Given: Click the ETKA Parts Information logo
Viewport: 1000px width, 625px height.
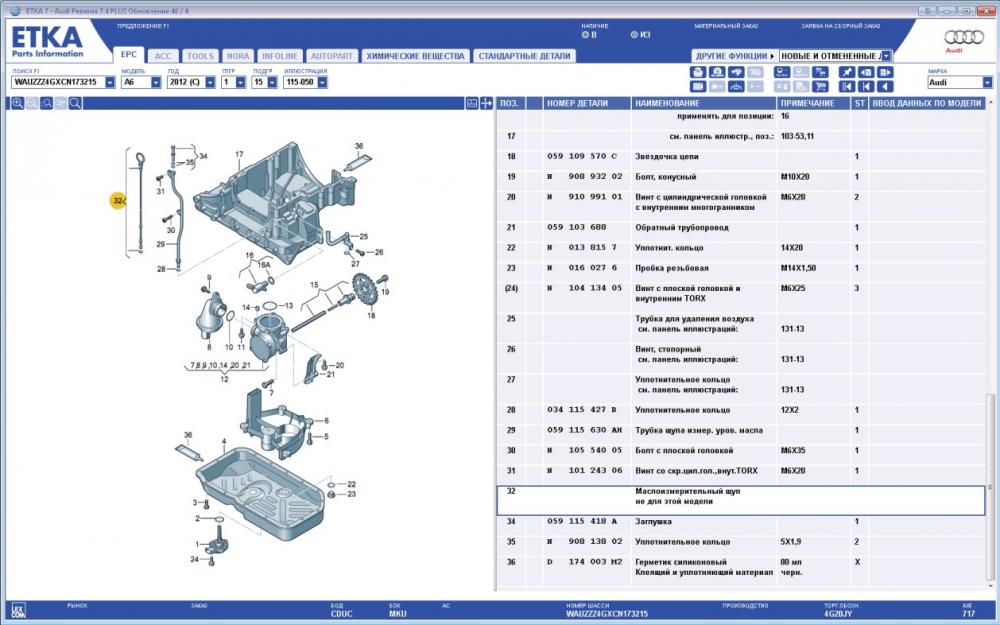Looking at the screenshot, I should [x=47, y=41].
